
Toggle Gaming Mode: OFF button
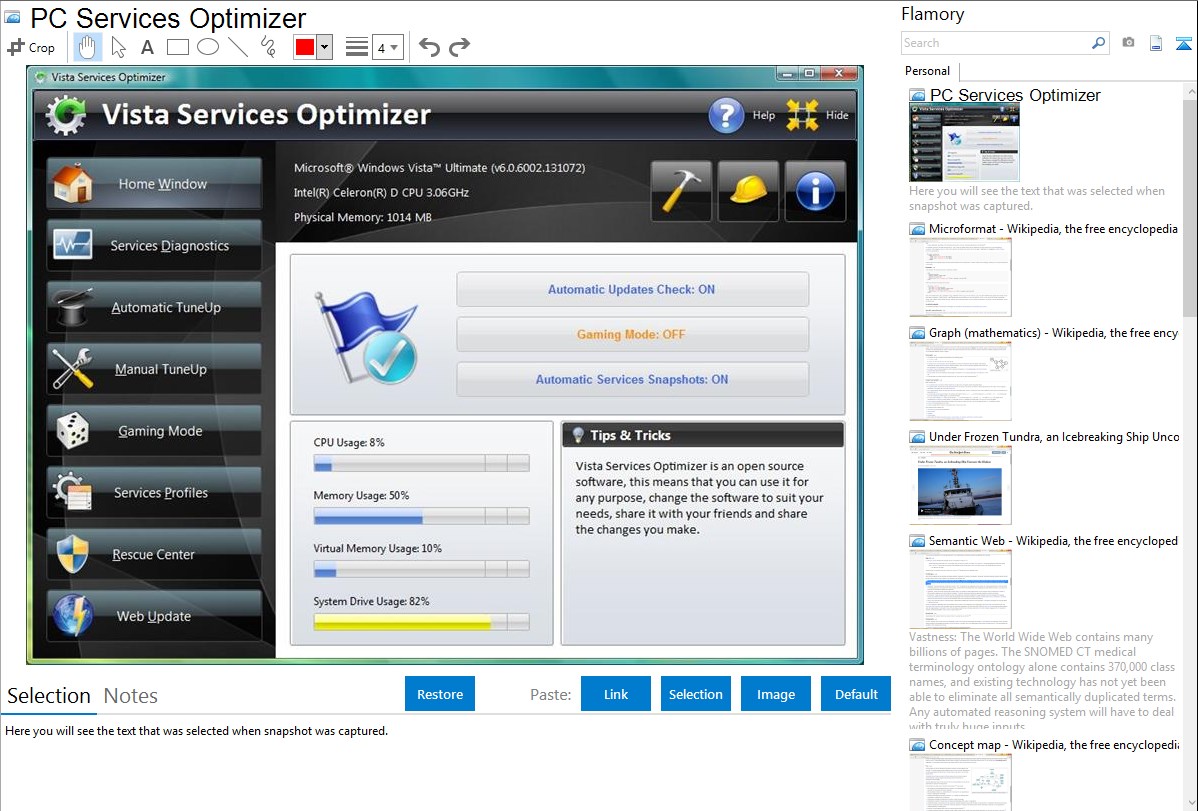(632, 335)
